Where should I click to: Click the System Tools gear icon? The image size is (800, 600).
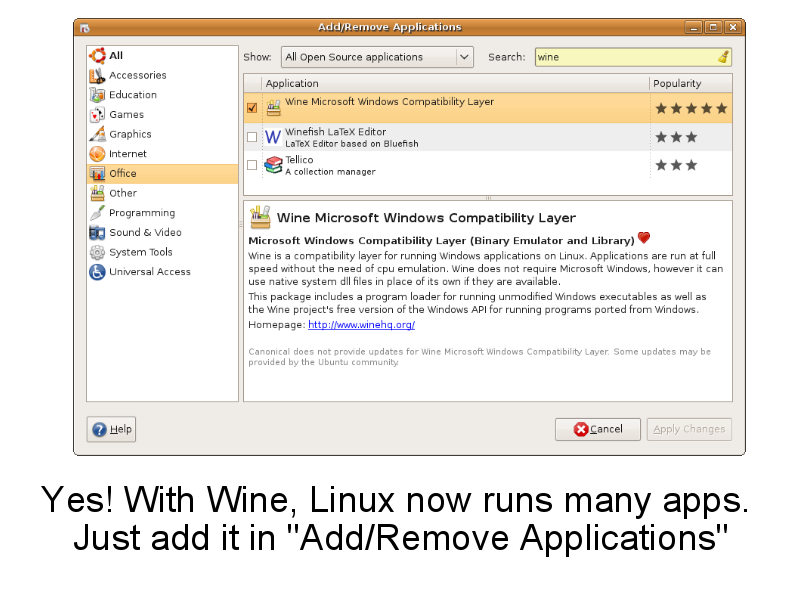click(x=97, y=252)
